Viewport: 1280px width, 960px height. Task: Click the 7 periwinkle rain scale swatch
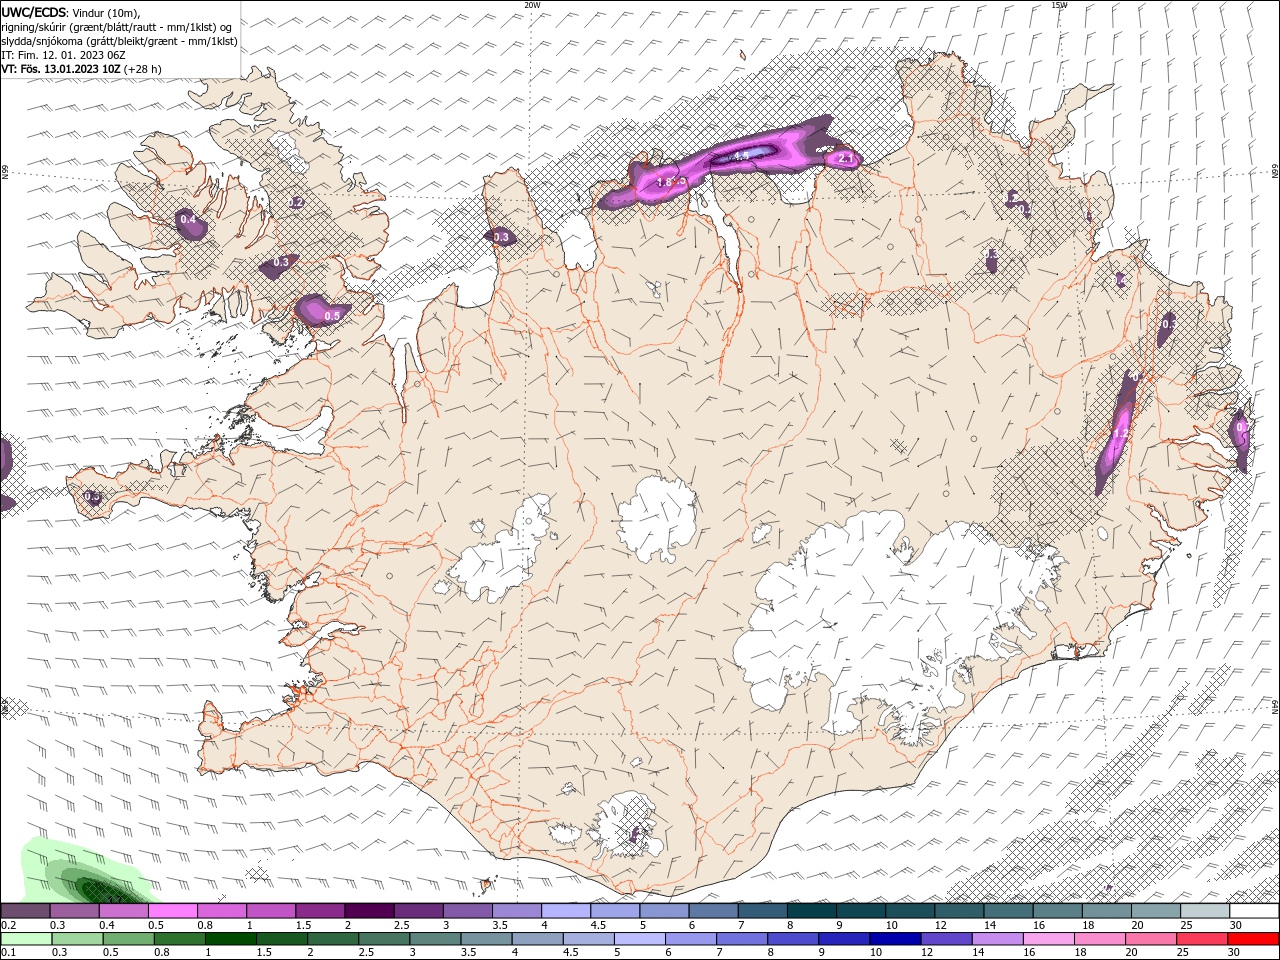741,939
